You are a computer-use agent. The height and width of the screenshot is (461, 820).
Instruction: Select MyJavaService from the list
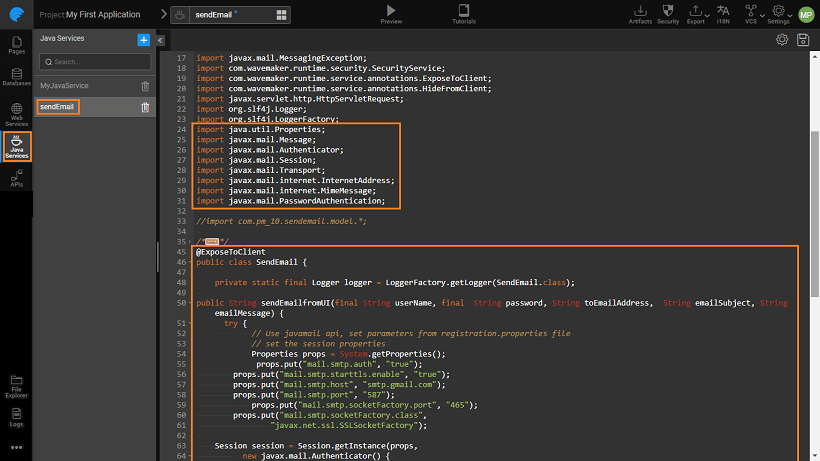pyautogui.click(x=64, y=86)
